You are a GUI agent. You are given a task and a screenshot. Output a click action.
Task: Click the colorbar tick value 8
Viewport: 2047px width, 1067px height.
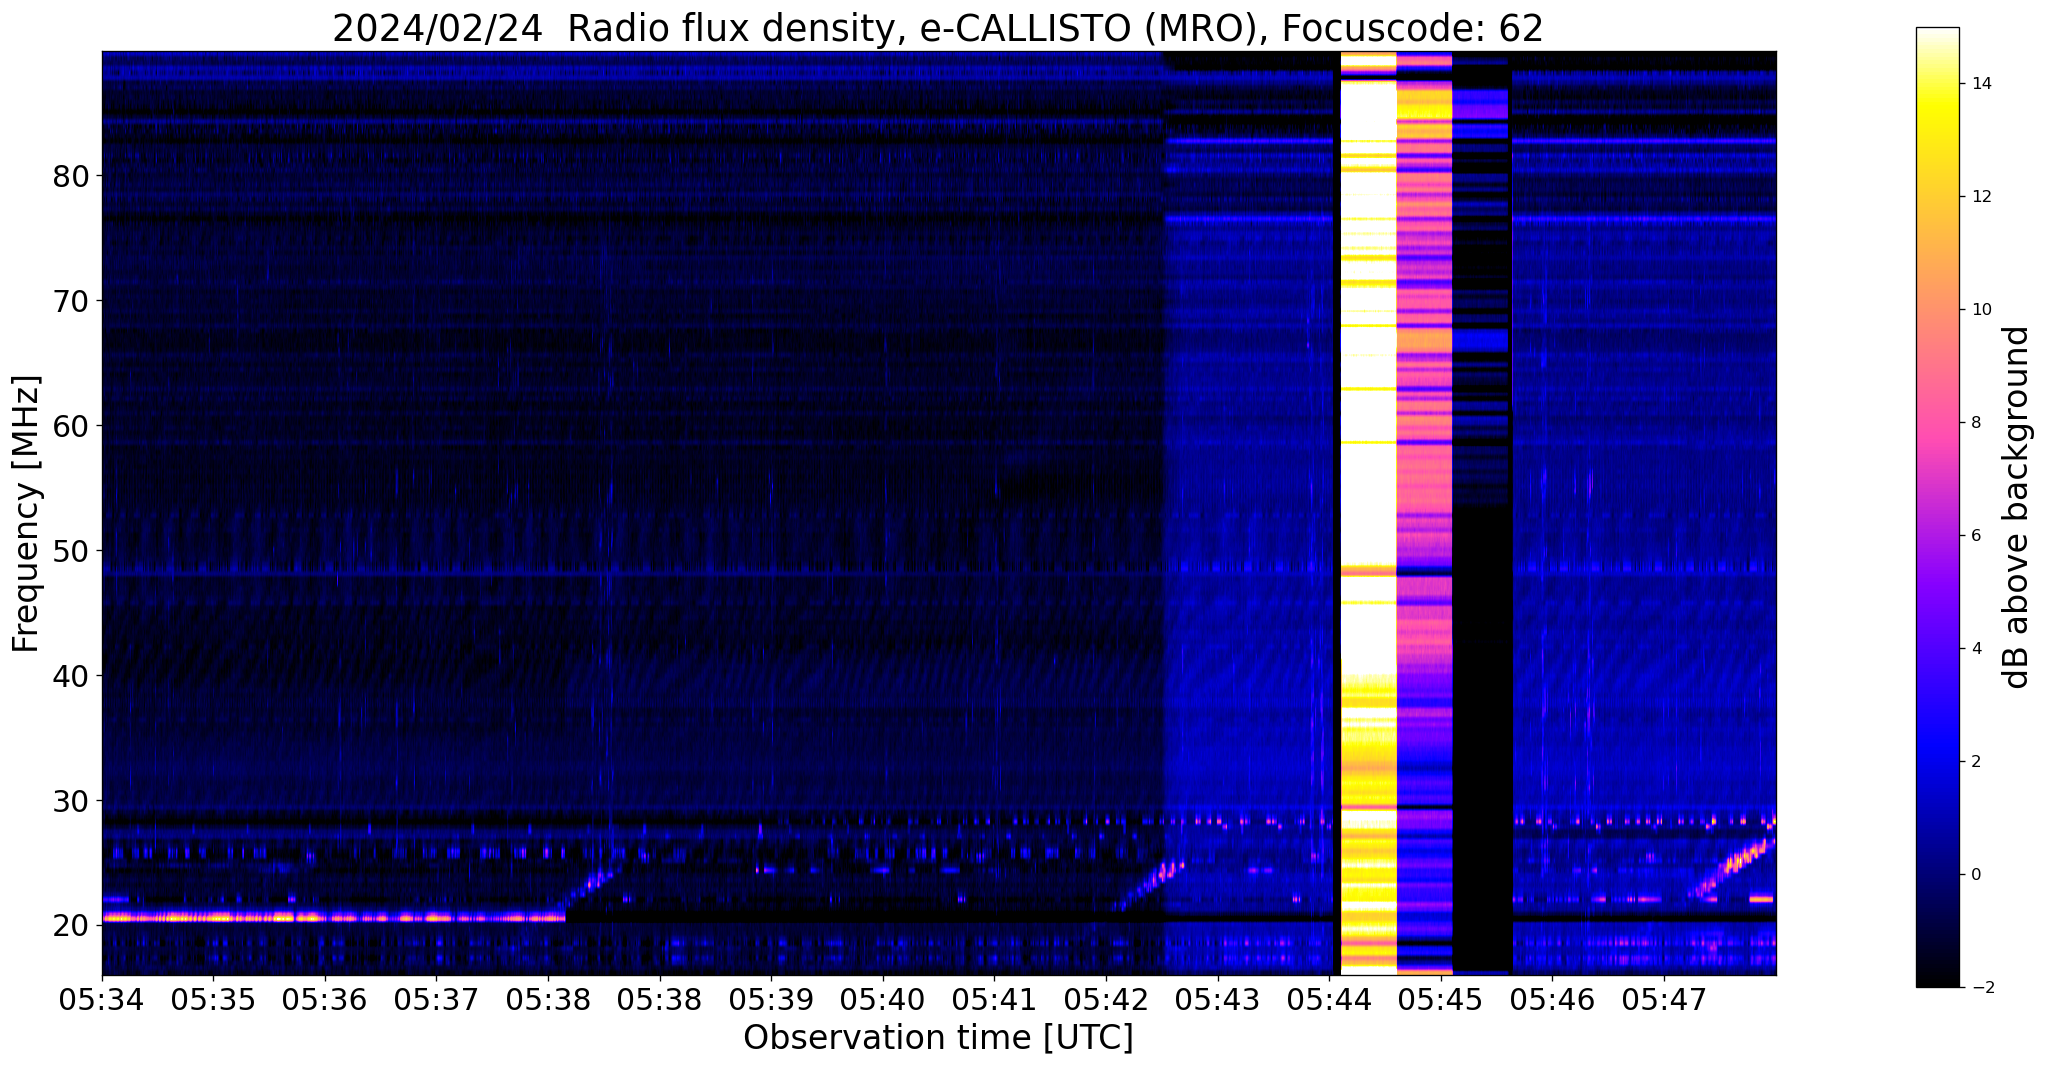(1974, 423)
